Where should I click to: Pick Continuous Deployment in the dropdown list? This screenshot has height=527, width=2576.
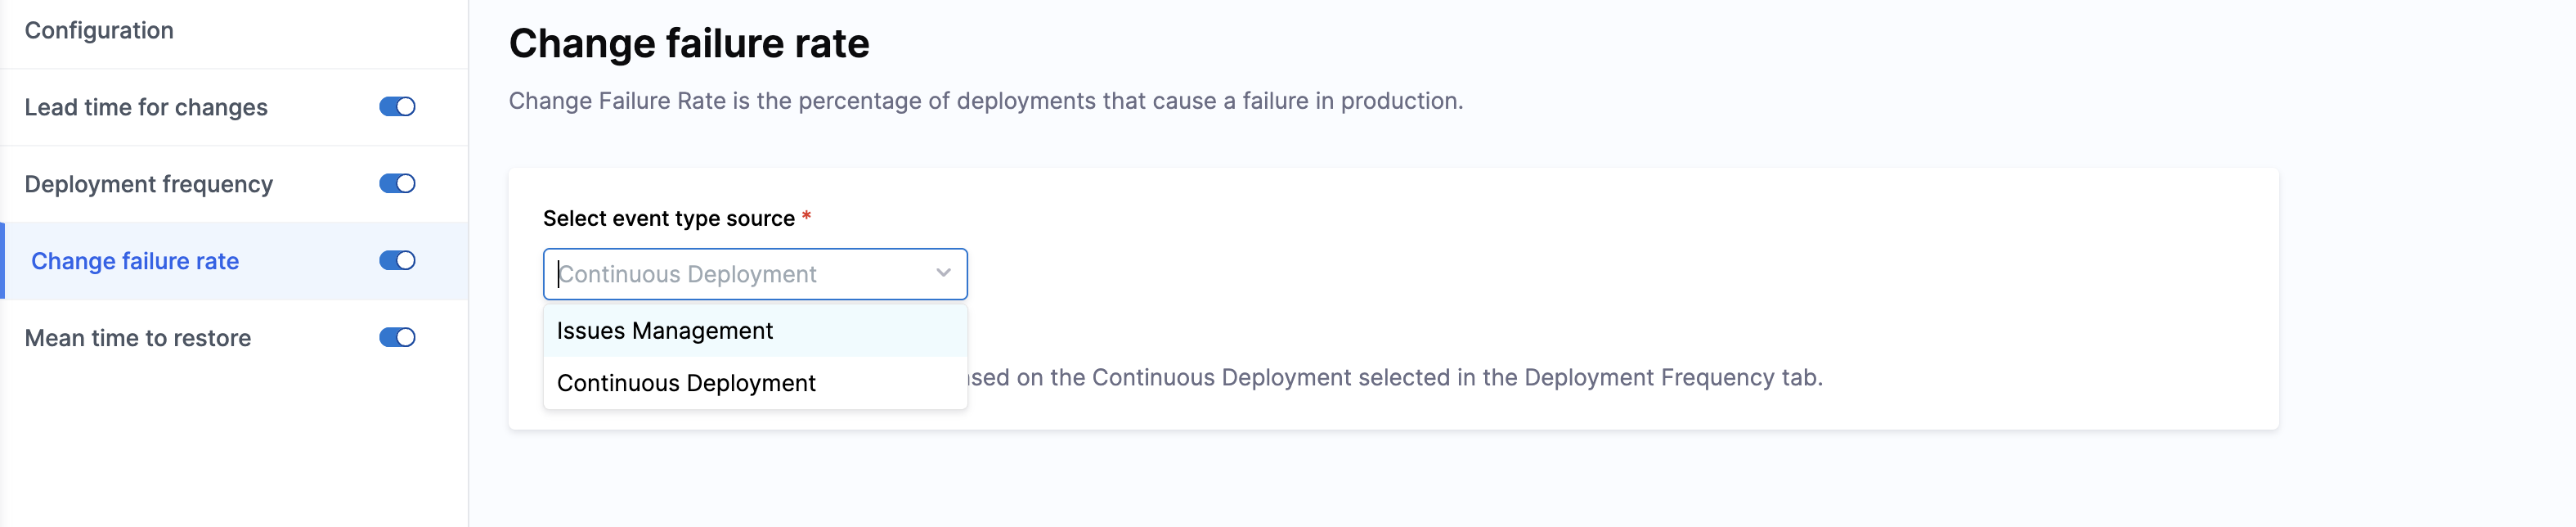click(x=686, y=384)
